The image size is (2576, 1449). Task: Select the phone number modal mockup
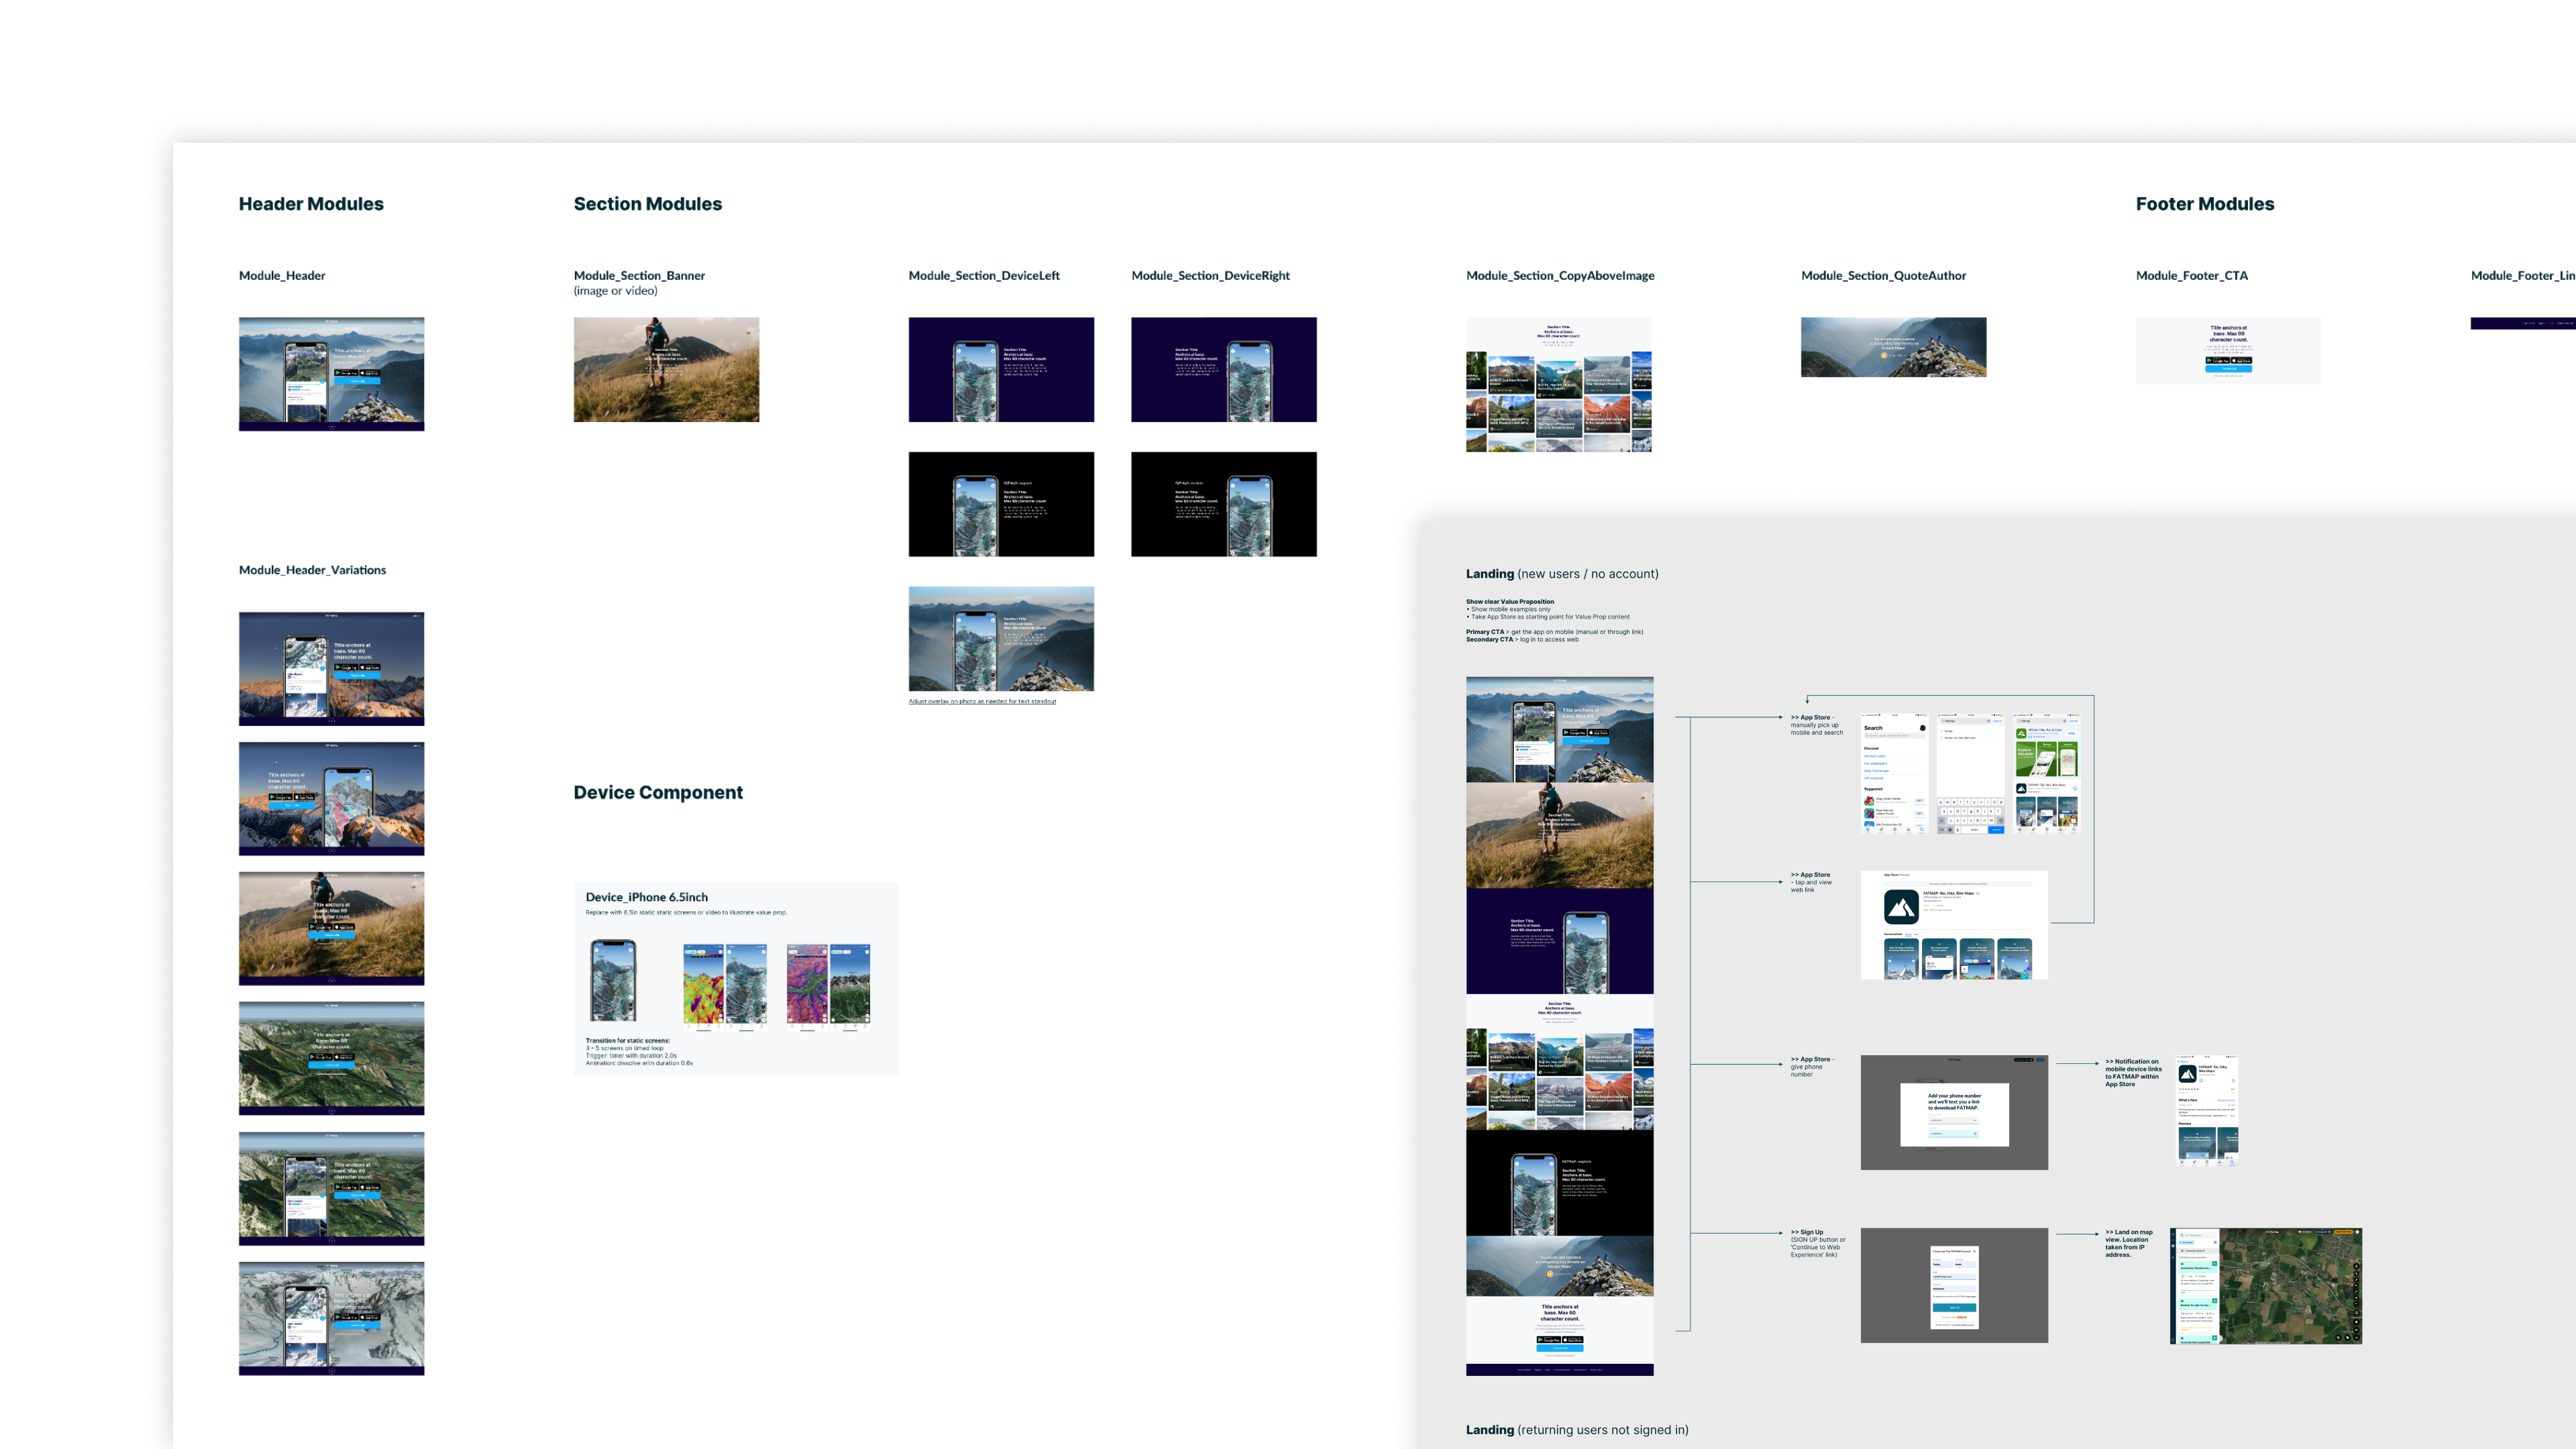1954,1113
